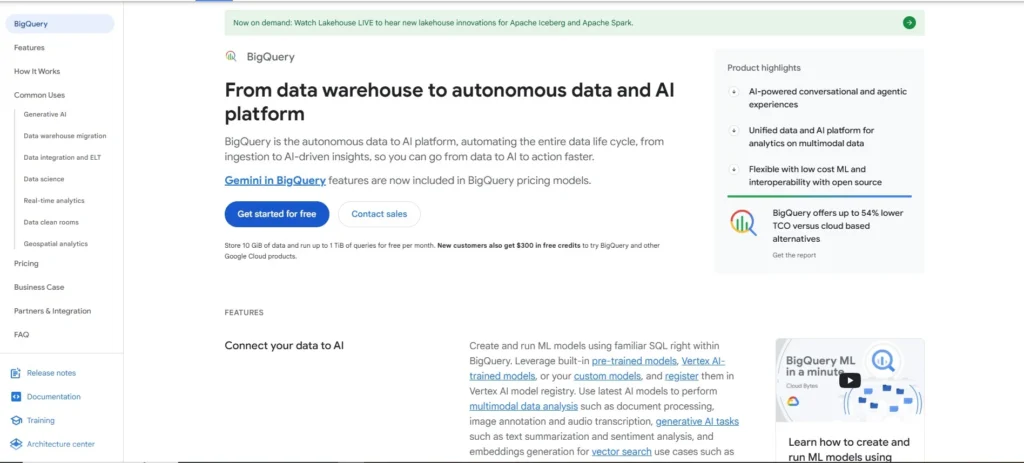The height and width of the screenshot is (463, 1024).
Task: Select Data integration and ELT sub-item
Action: click(x=62, y=157)
